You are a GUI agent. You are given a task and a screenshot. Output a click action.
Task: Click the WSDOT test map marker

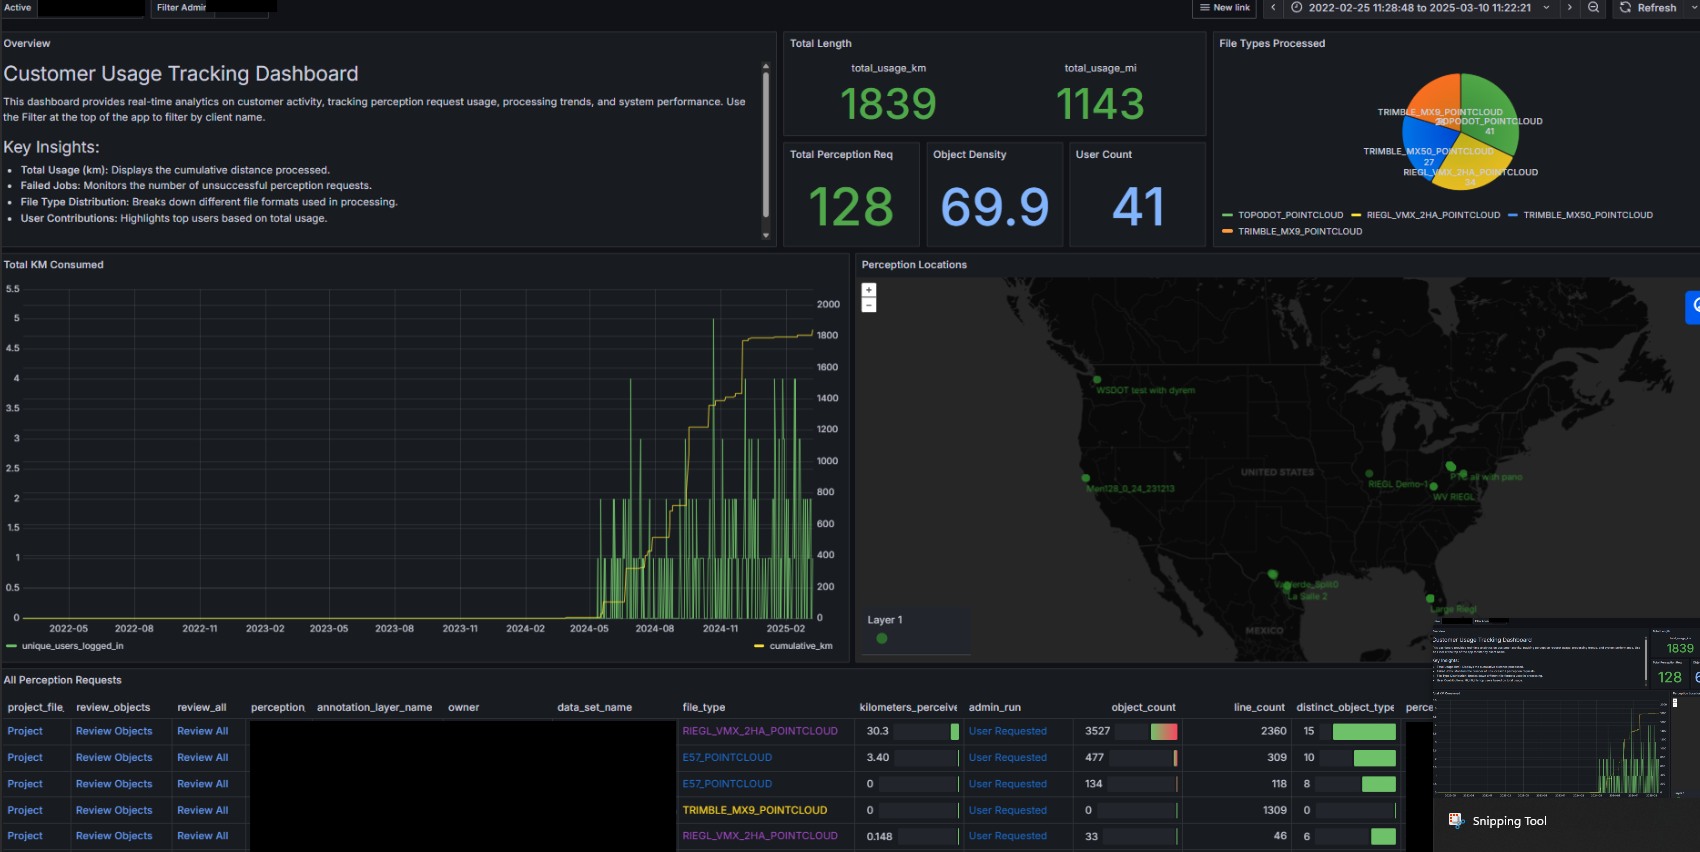point(1097,380)
